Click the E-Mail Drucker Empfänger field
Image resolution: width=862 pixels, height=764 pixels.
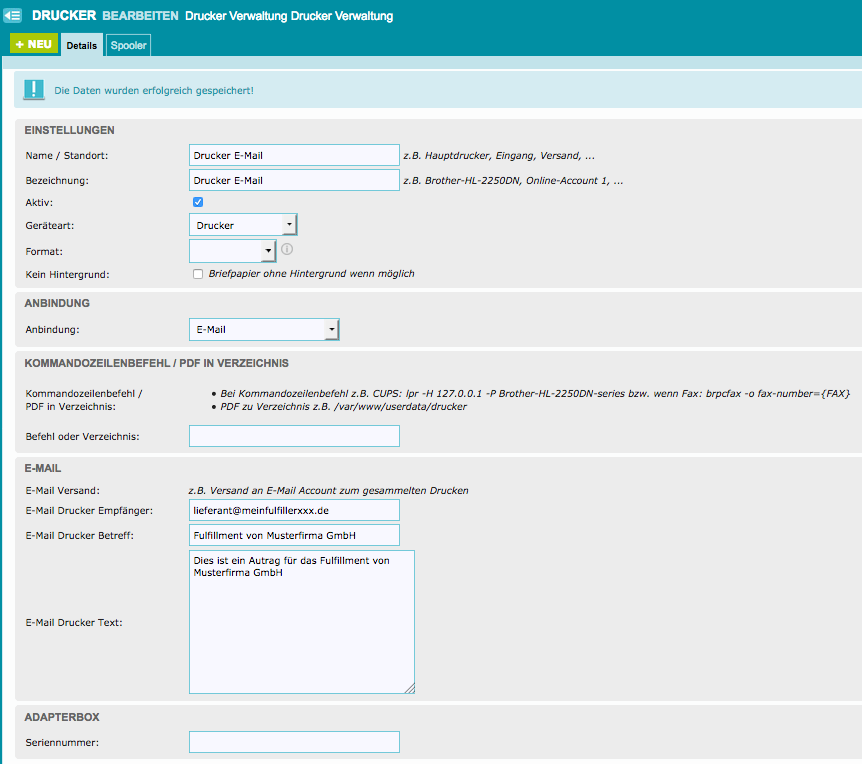tap(294, 511)
